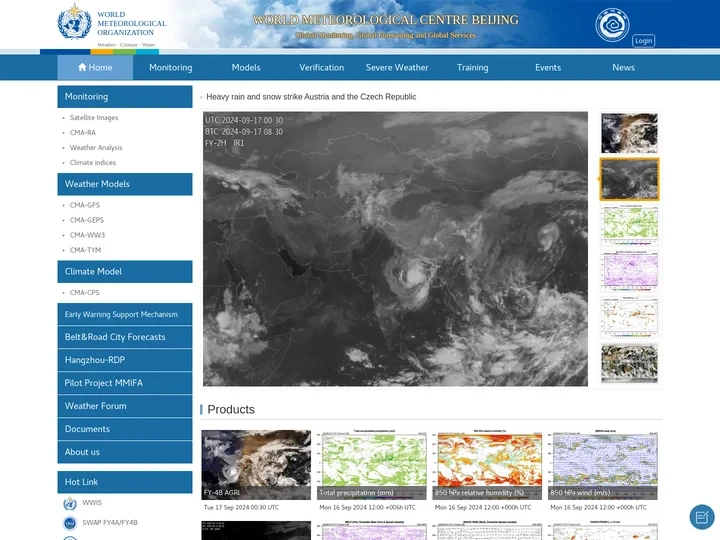Click the WWIS hot link text

pyautogui.click(x=92, y=503)
